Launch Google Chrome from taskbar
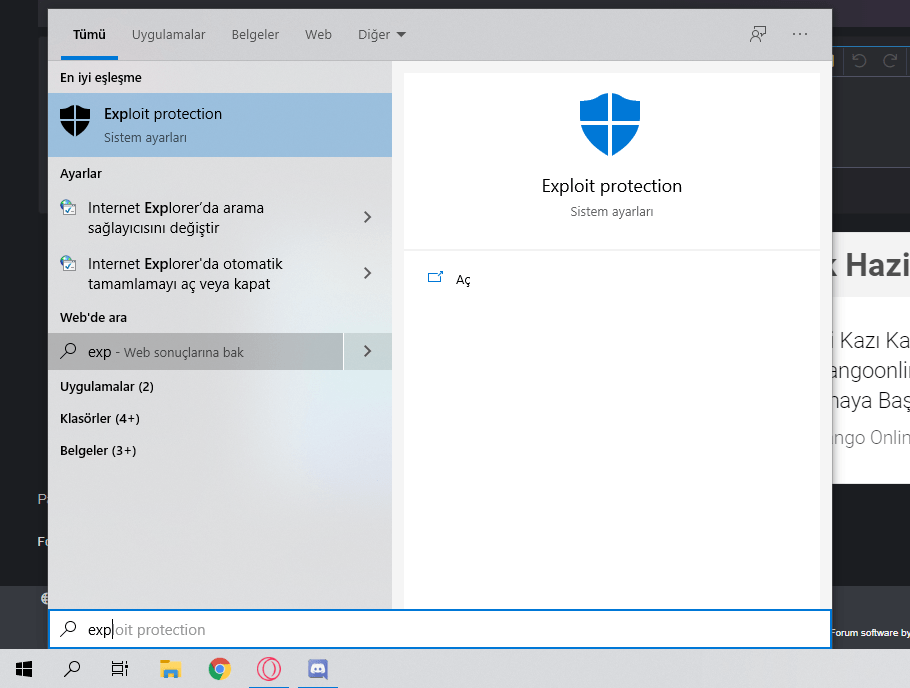The image size is (910, 688). point(220,669)
